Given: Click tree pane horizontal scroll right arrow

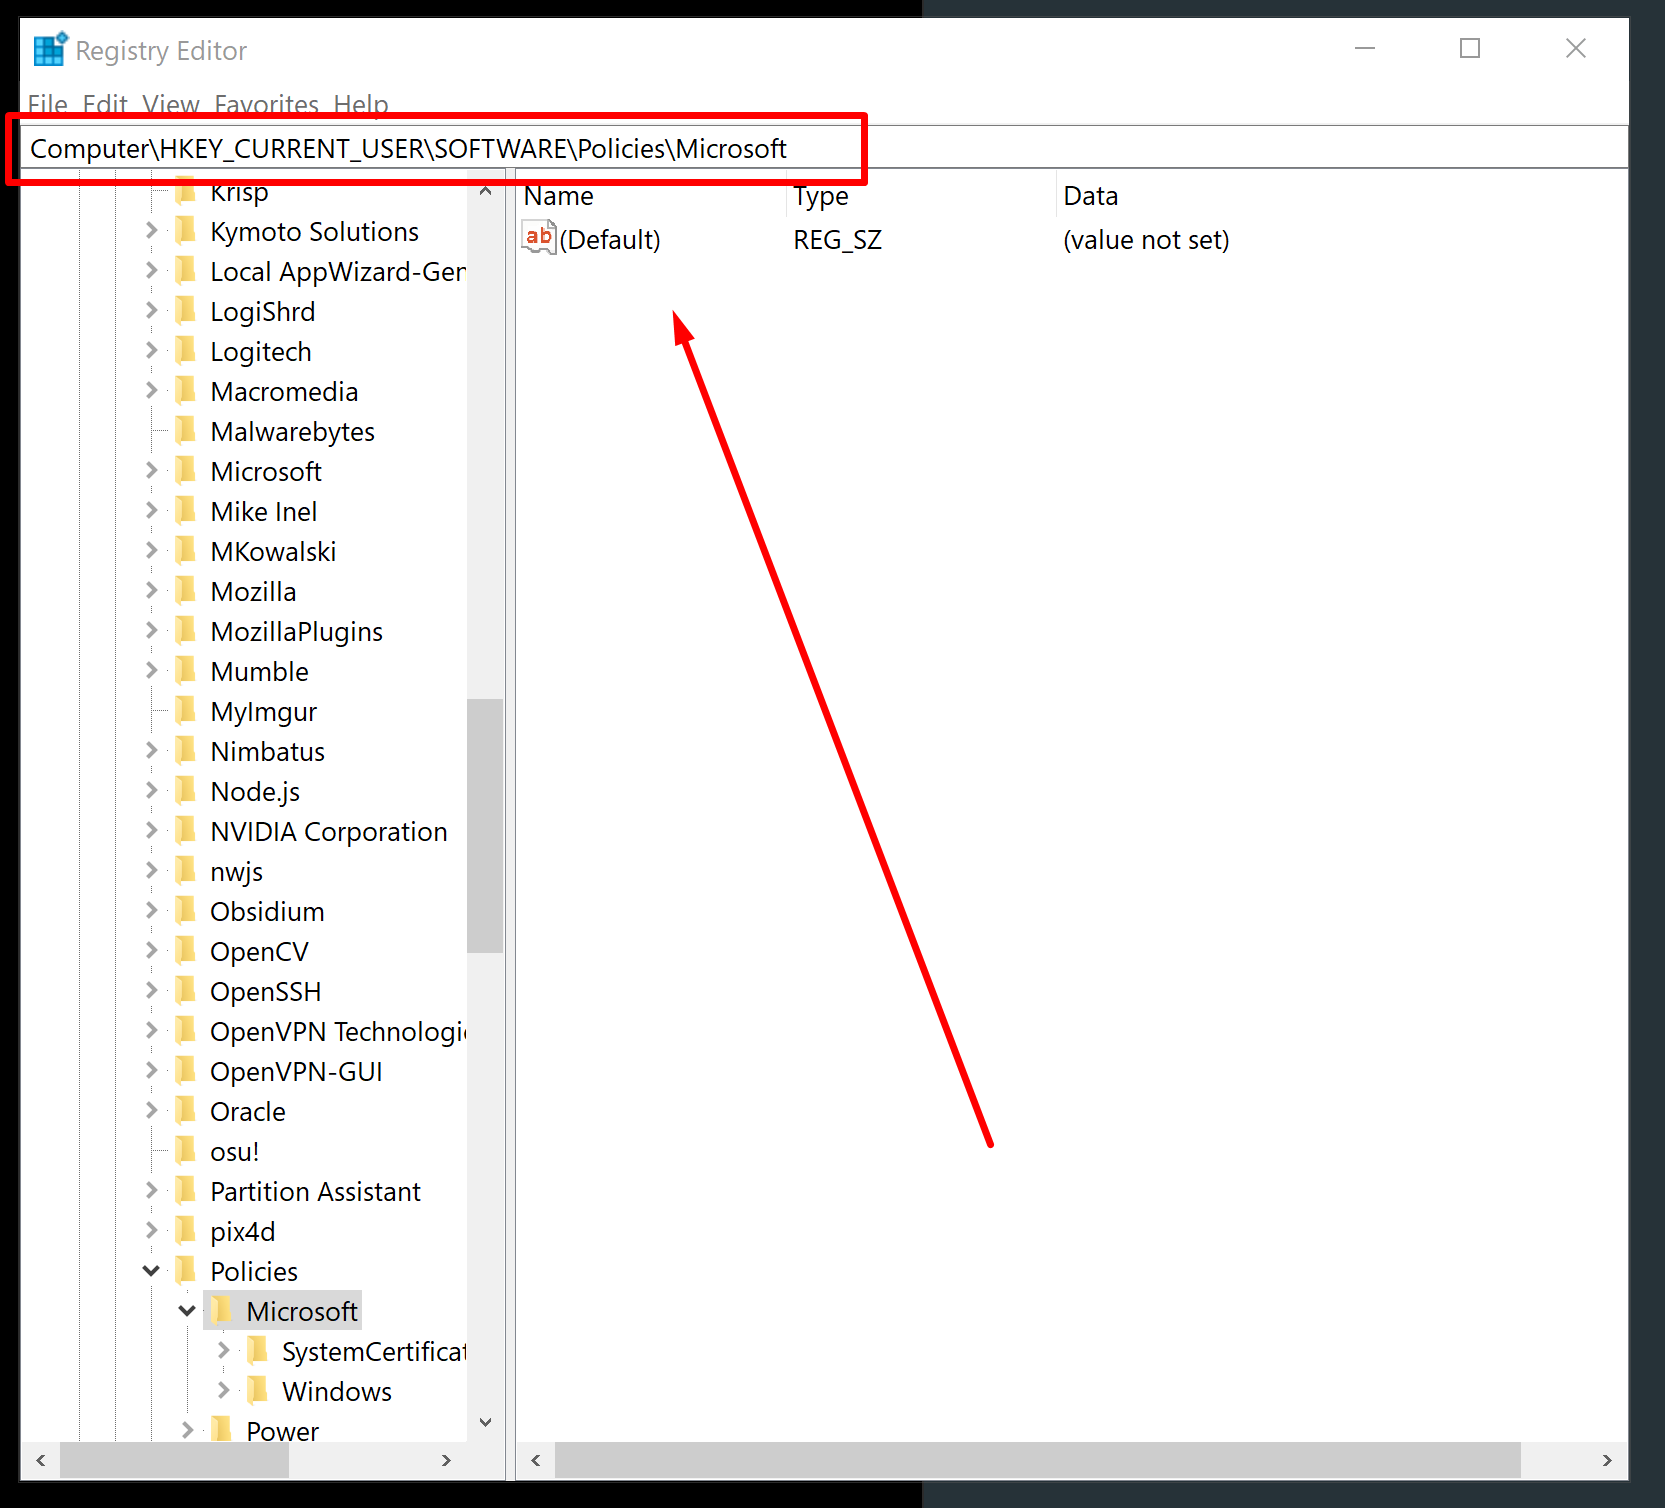Looking at the screenshot, I should 446,1460.
